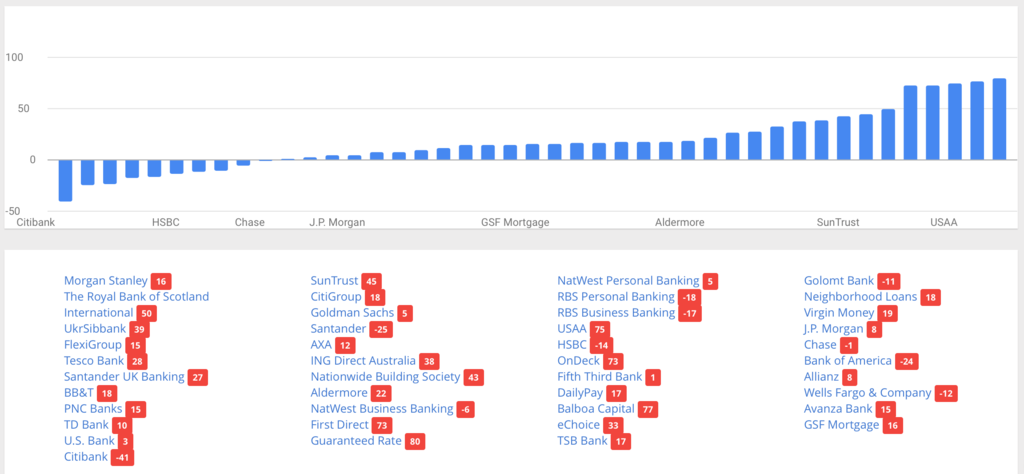Click the Citibank label on the chart axis
Screen dimensions: 1024x474
36,222
